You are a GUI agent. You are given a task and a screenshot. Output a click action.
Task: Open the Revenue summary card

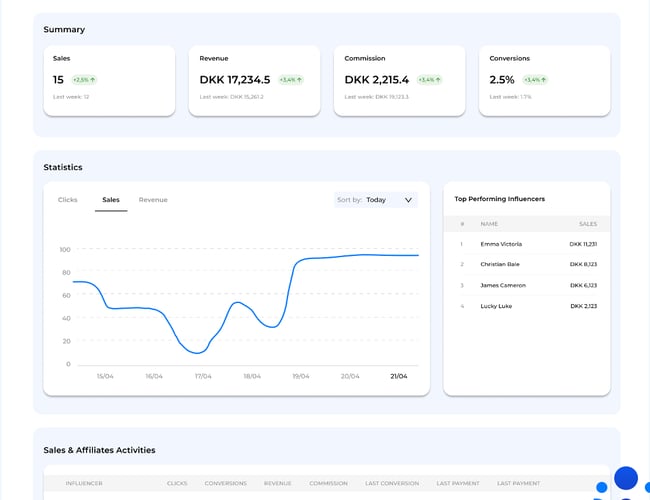[258, 80]
